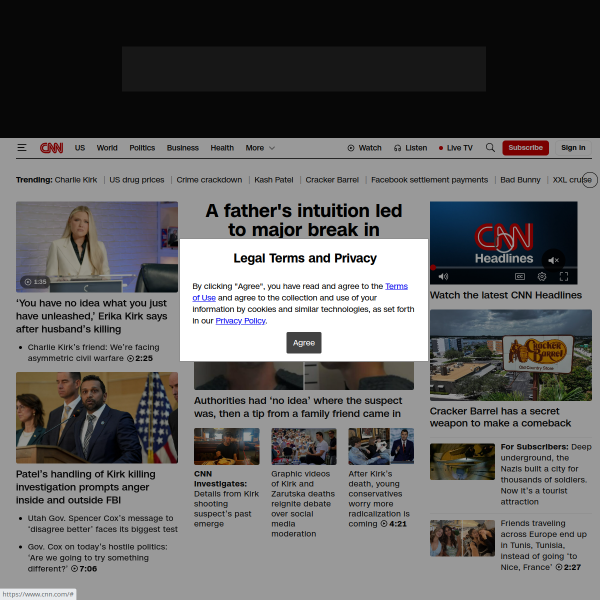This screenshot has width=600, height=600.
Task: Open 'asymmetric civil warfare' video link
Action: tap(93, 352)
